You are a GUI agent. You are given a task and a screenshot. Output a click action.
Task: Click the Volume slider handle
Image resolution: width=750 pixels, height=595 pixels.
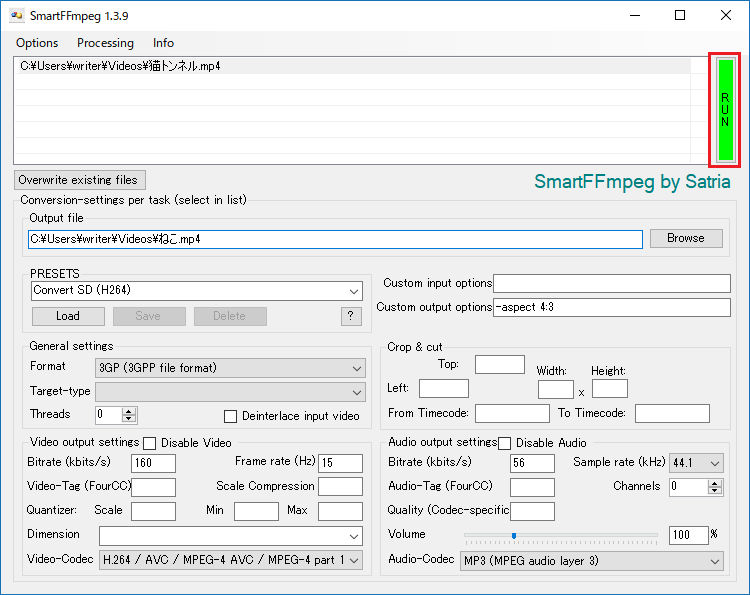click(514, 536)
